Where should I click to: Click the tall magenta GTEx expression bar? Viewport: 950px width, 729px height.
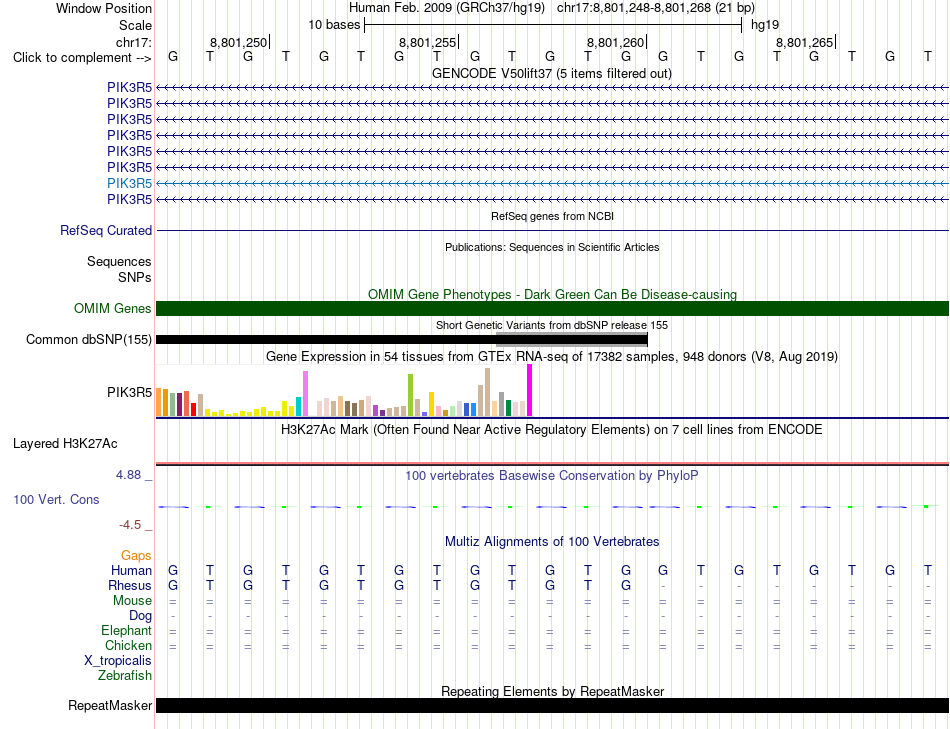click(x=530, y=390)
